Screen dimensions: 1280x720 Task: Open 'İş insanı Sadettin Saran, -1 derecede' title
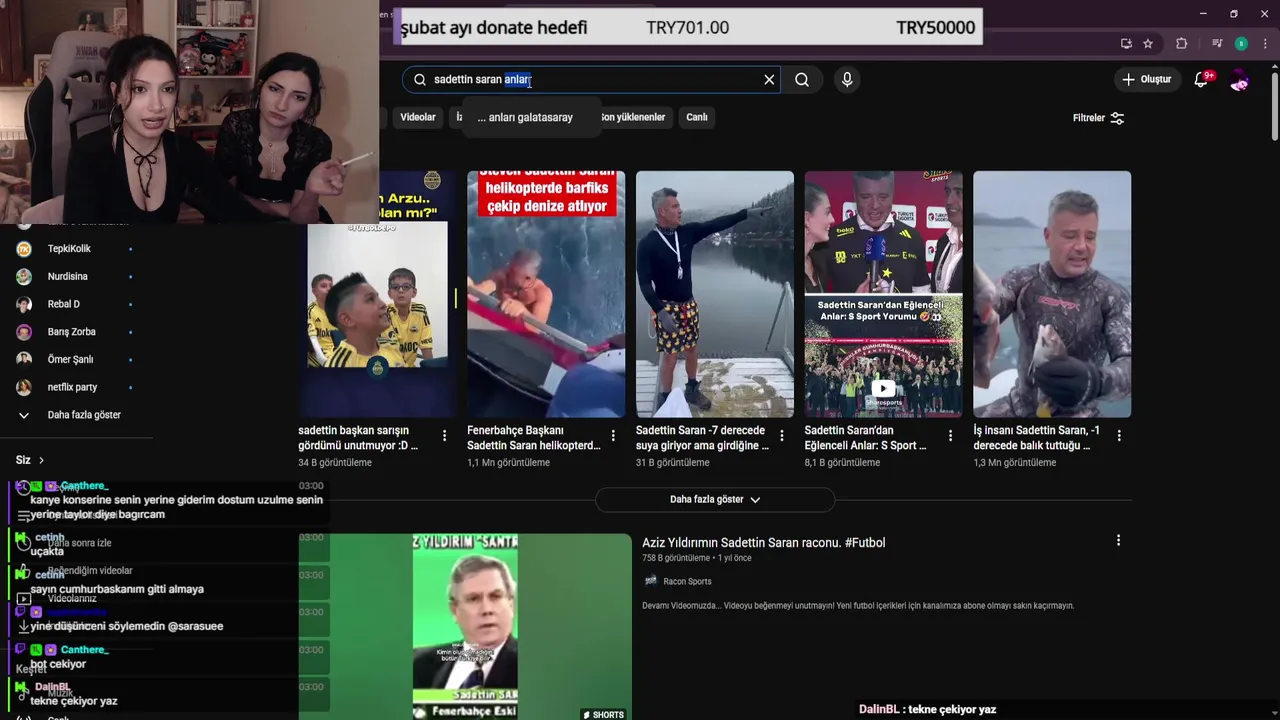[x=1037, y=438]
